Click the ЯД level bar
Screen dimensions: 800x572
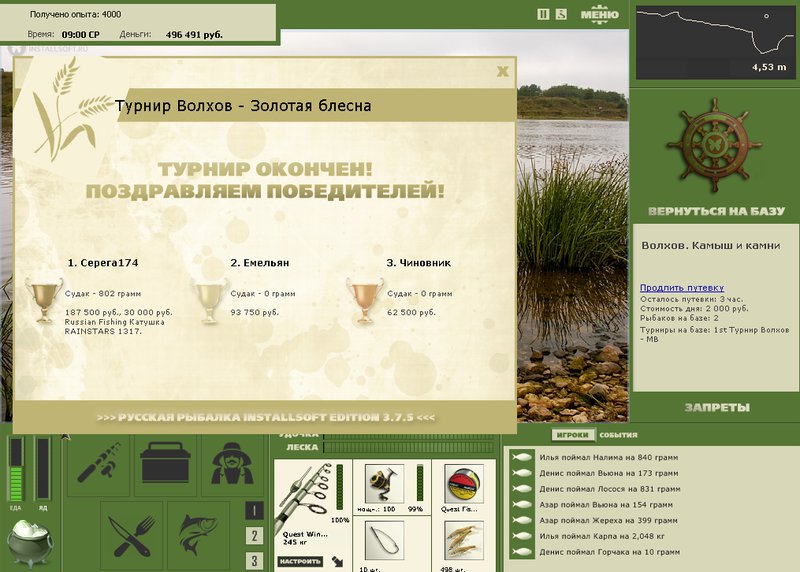pos(42,469)
